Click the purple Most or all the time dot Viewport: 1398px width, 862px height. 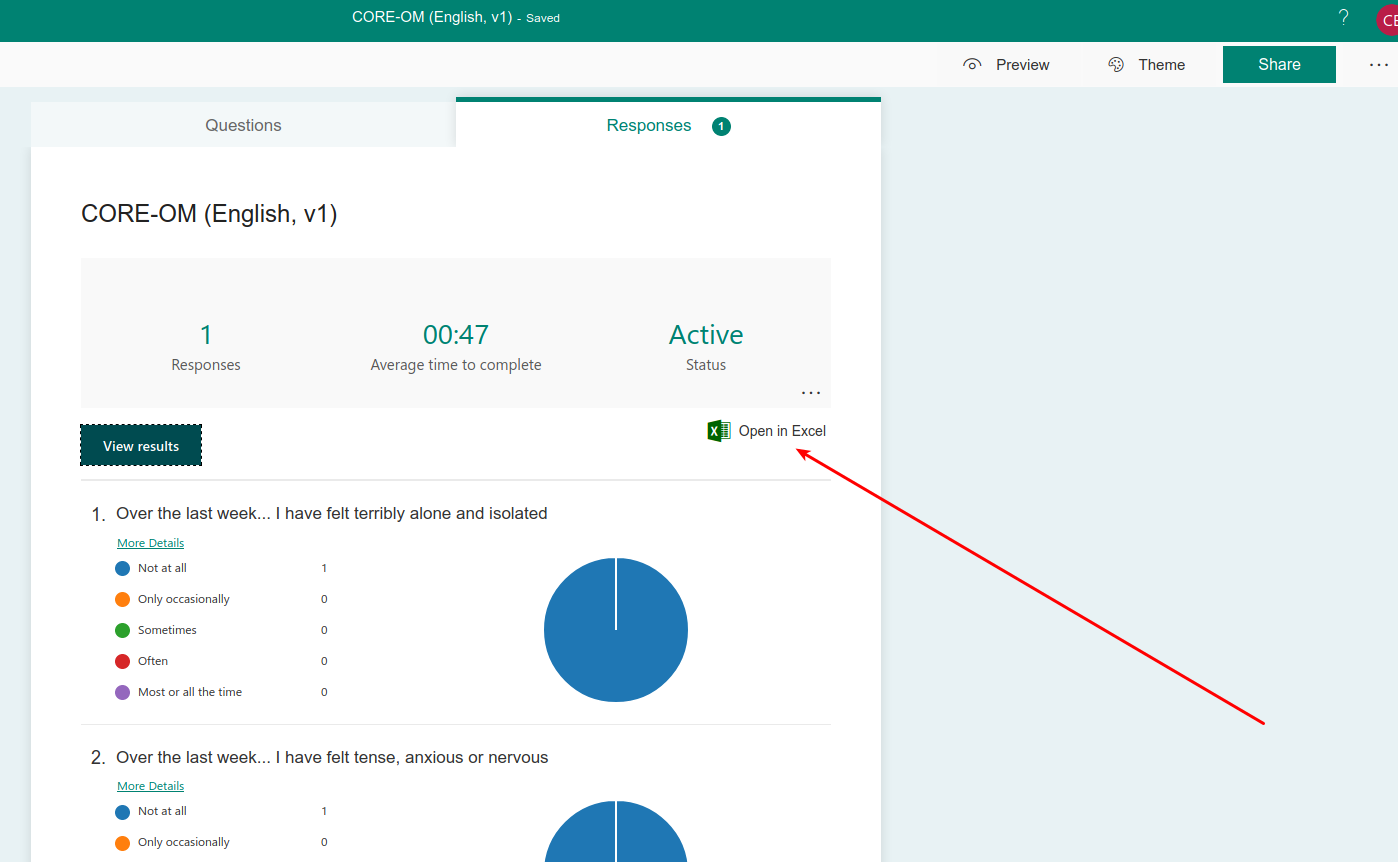tap(121, 691)
